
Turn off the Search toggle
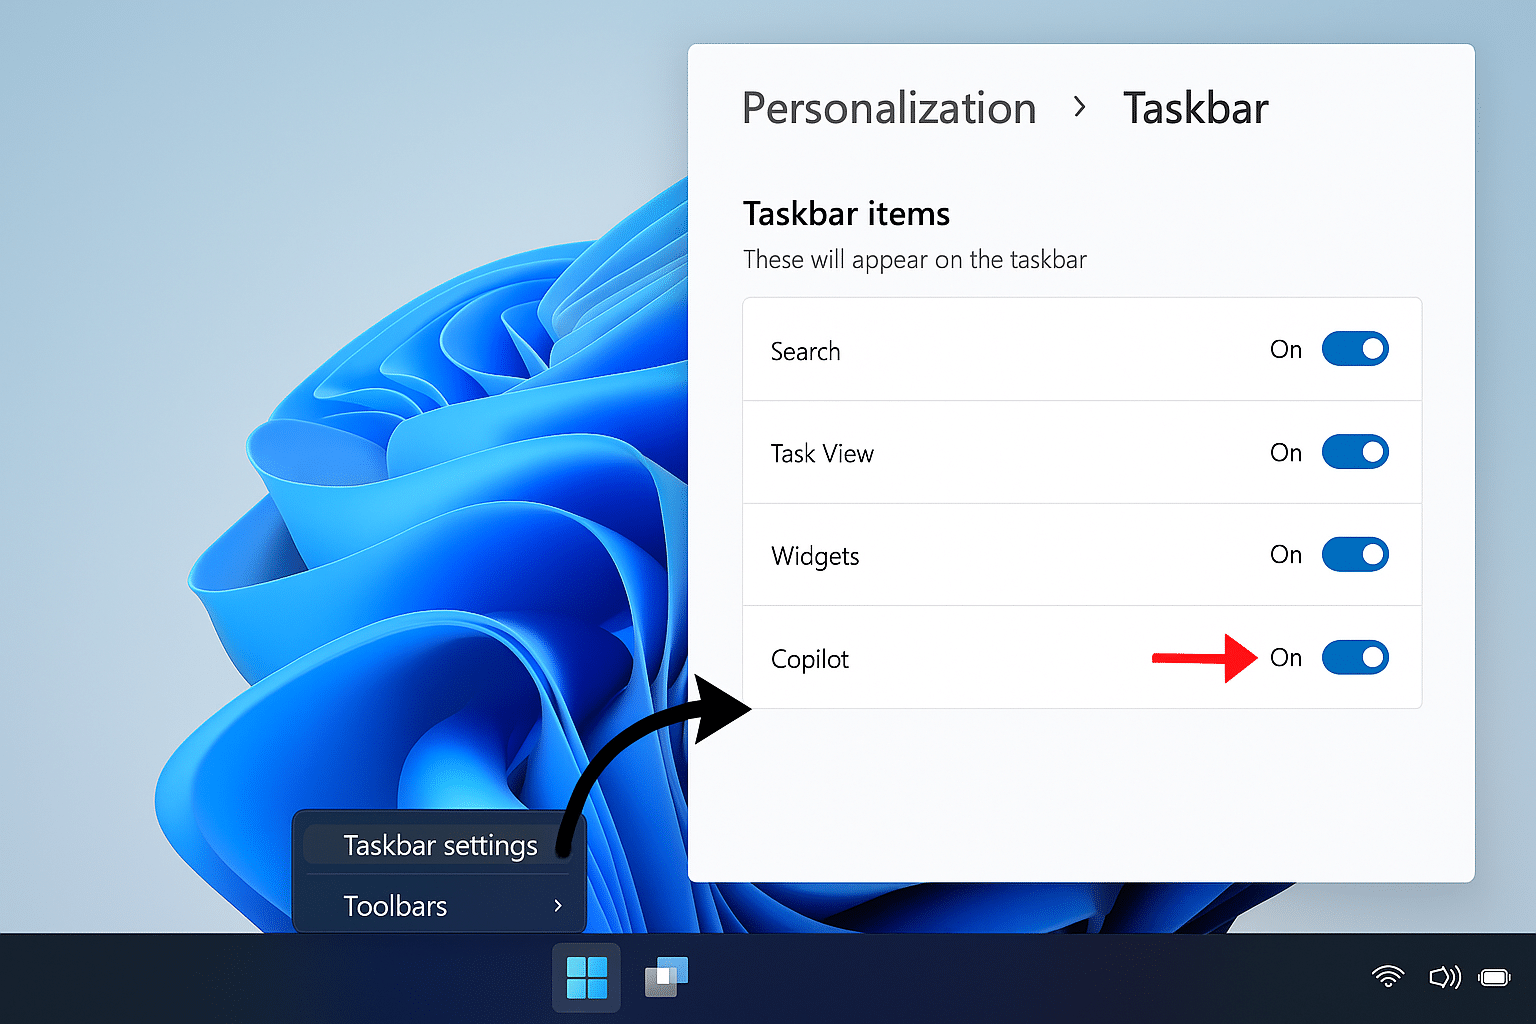[x=1355, y=349]
